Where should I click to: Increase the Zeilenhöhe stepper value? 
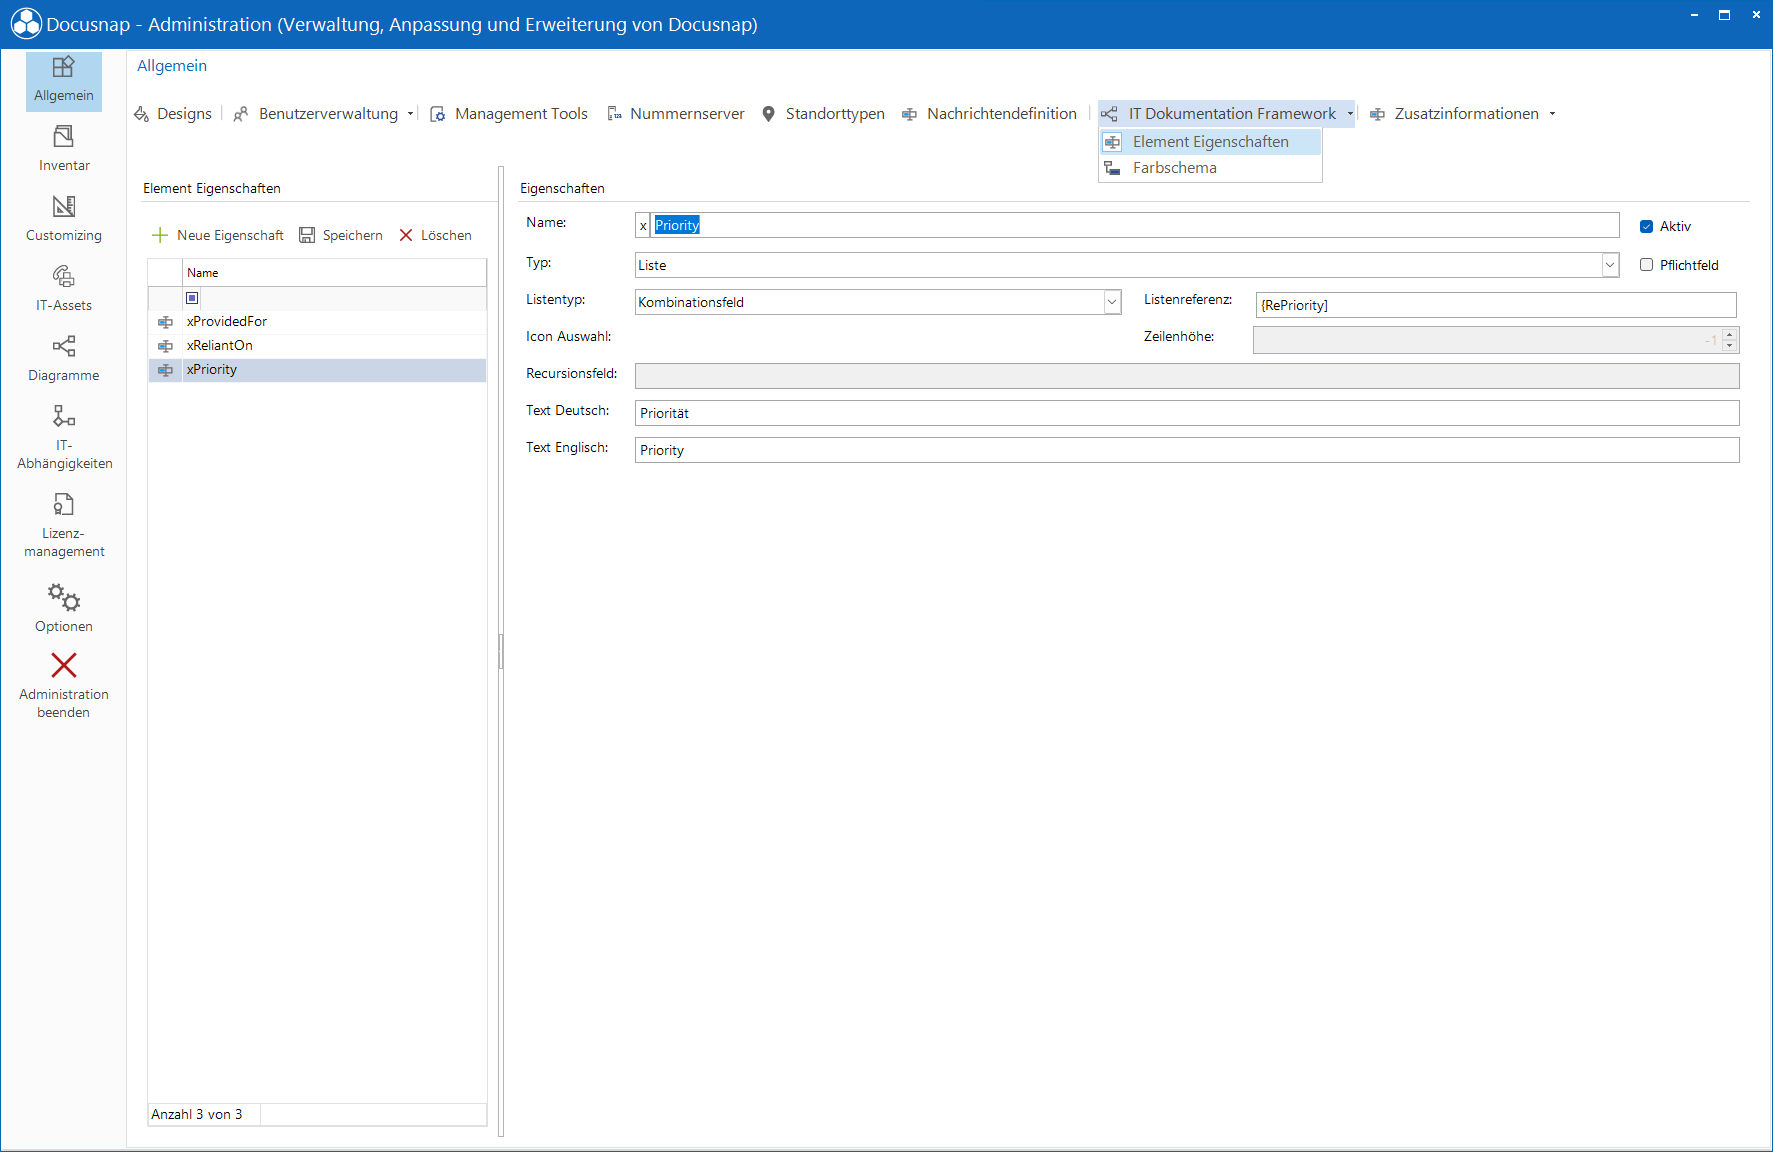pyautogui.click(x=1730, y=334)
